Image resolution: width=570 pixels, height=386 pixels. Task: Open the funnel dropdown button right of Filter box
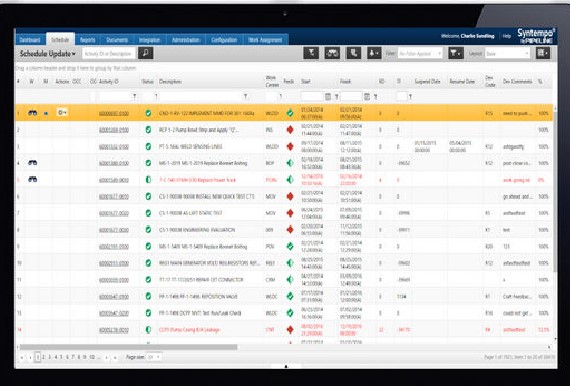click(x=456, y=53)
